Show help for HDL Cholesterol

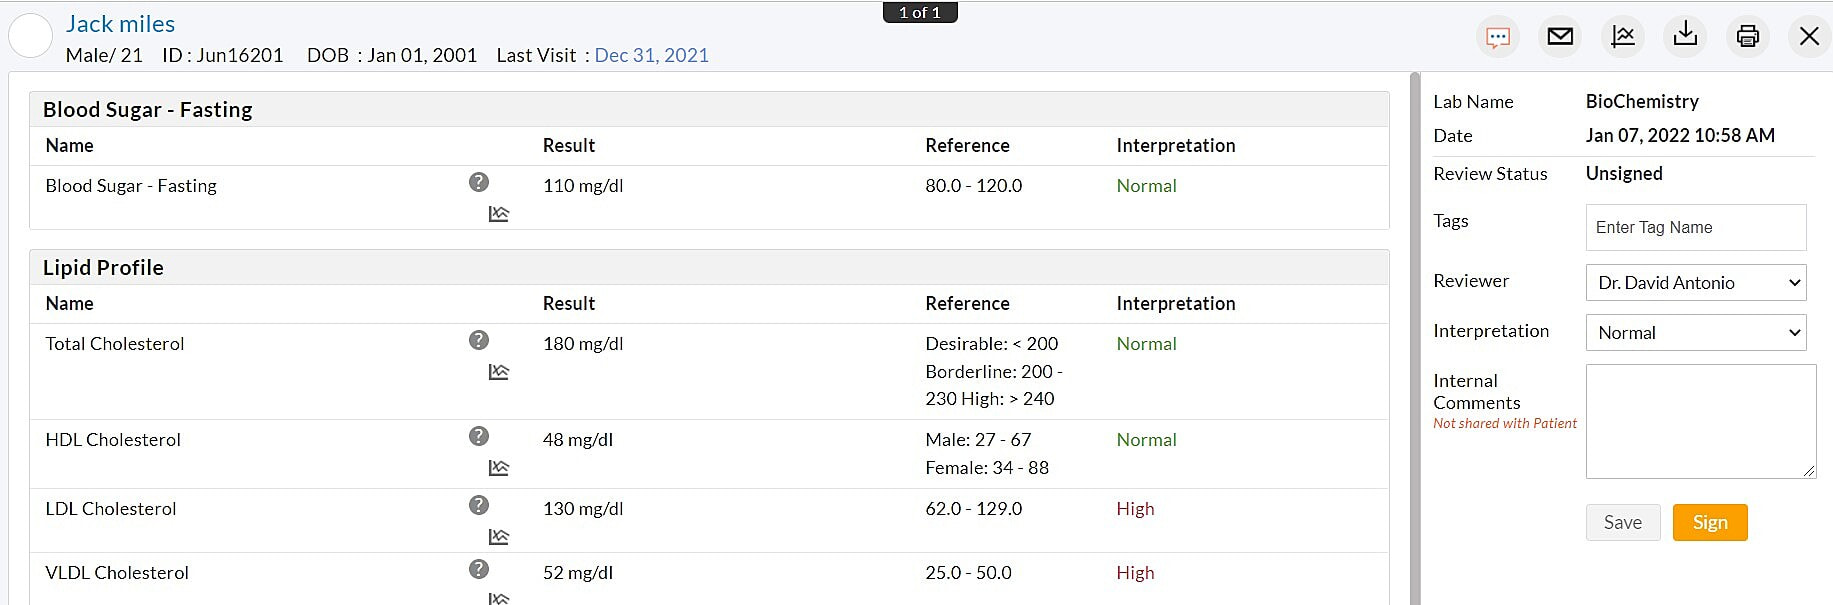tap(479, 436)
